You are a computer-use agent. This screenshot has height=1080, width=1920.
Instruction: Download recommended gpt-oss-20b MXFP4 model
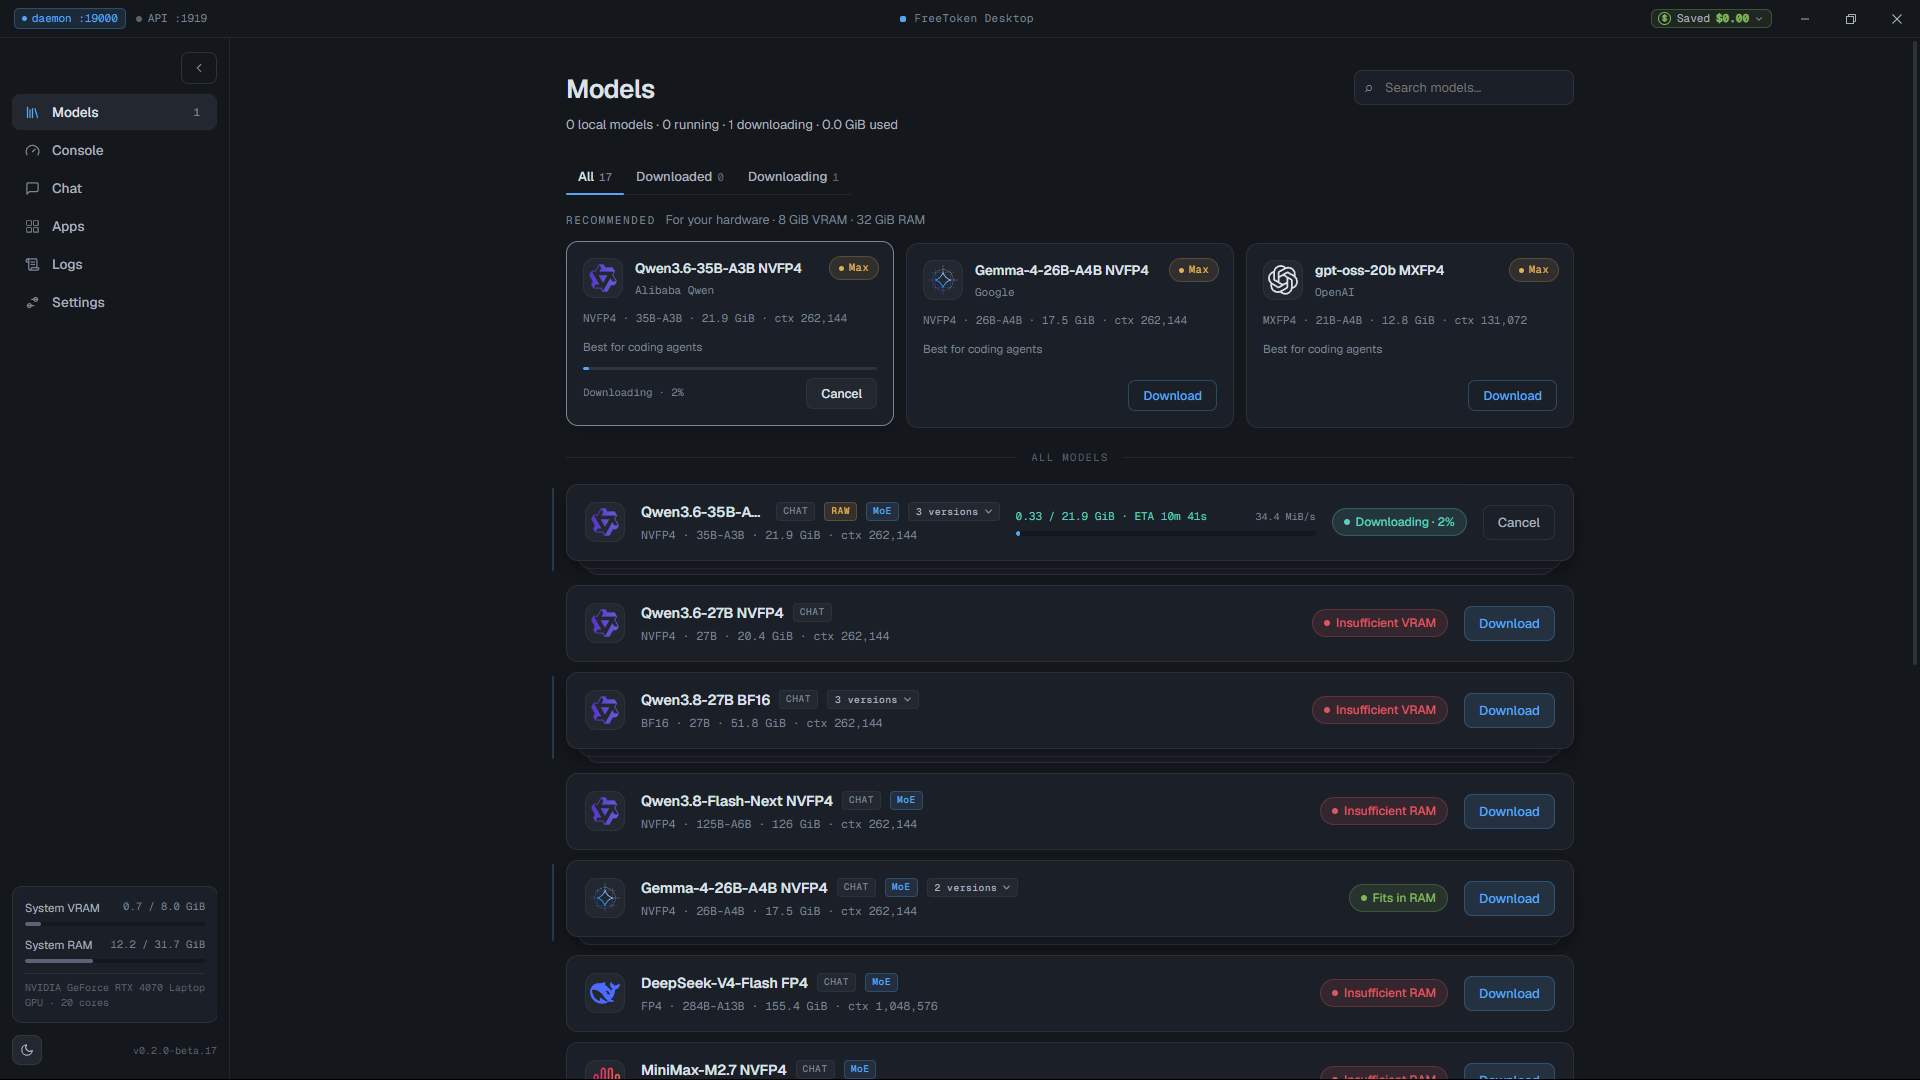1512,396
